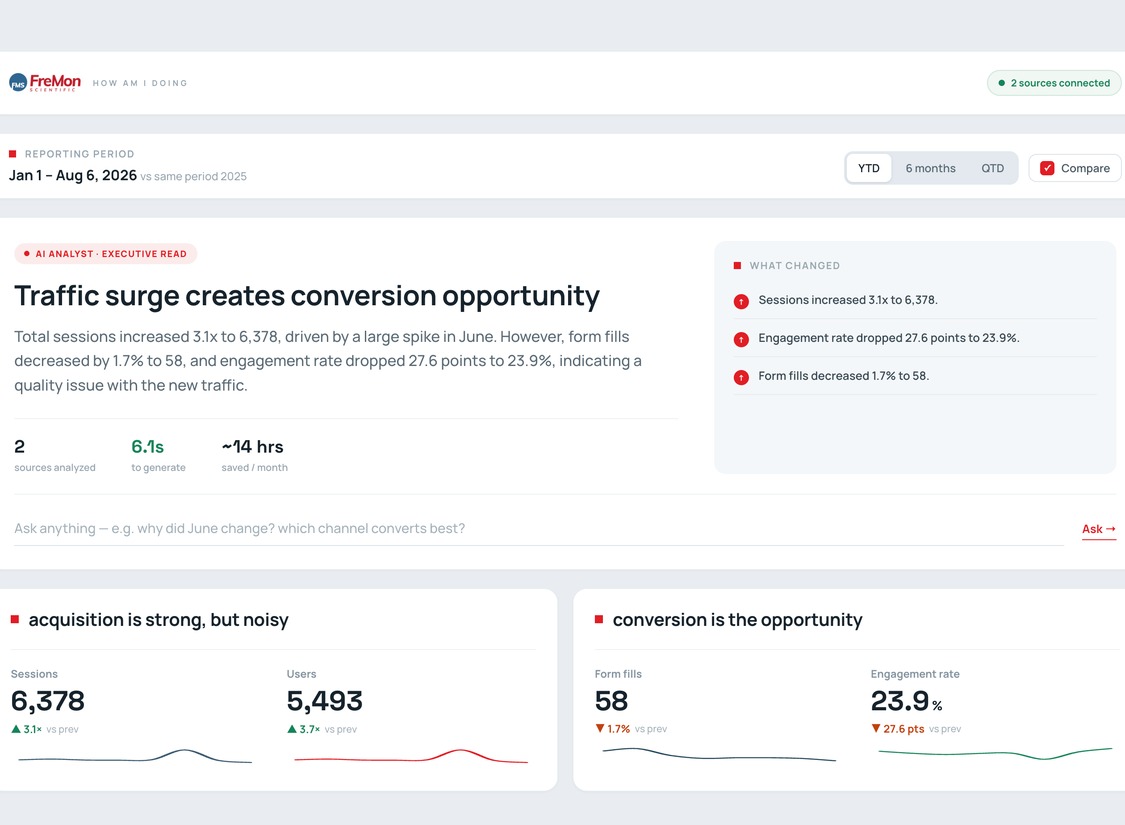This screenshot has height=825, width=1125.
Task: Click the Sessions sparkline chart
Action: tap(135, 756)
